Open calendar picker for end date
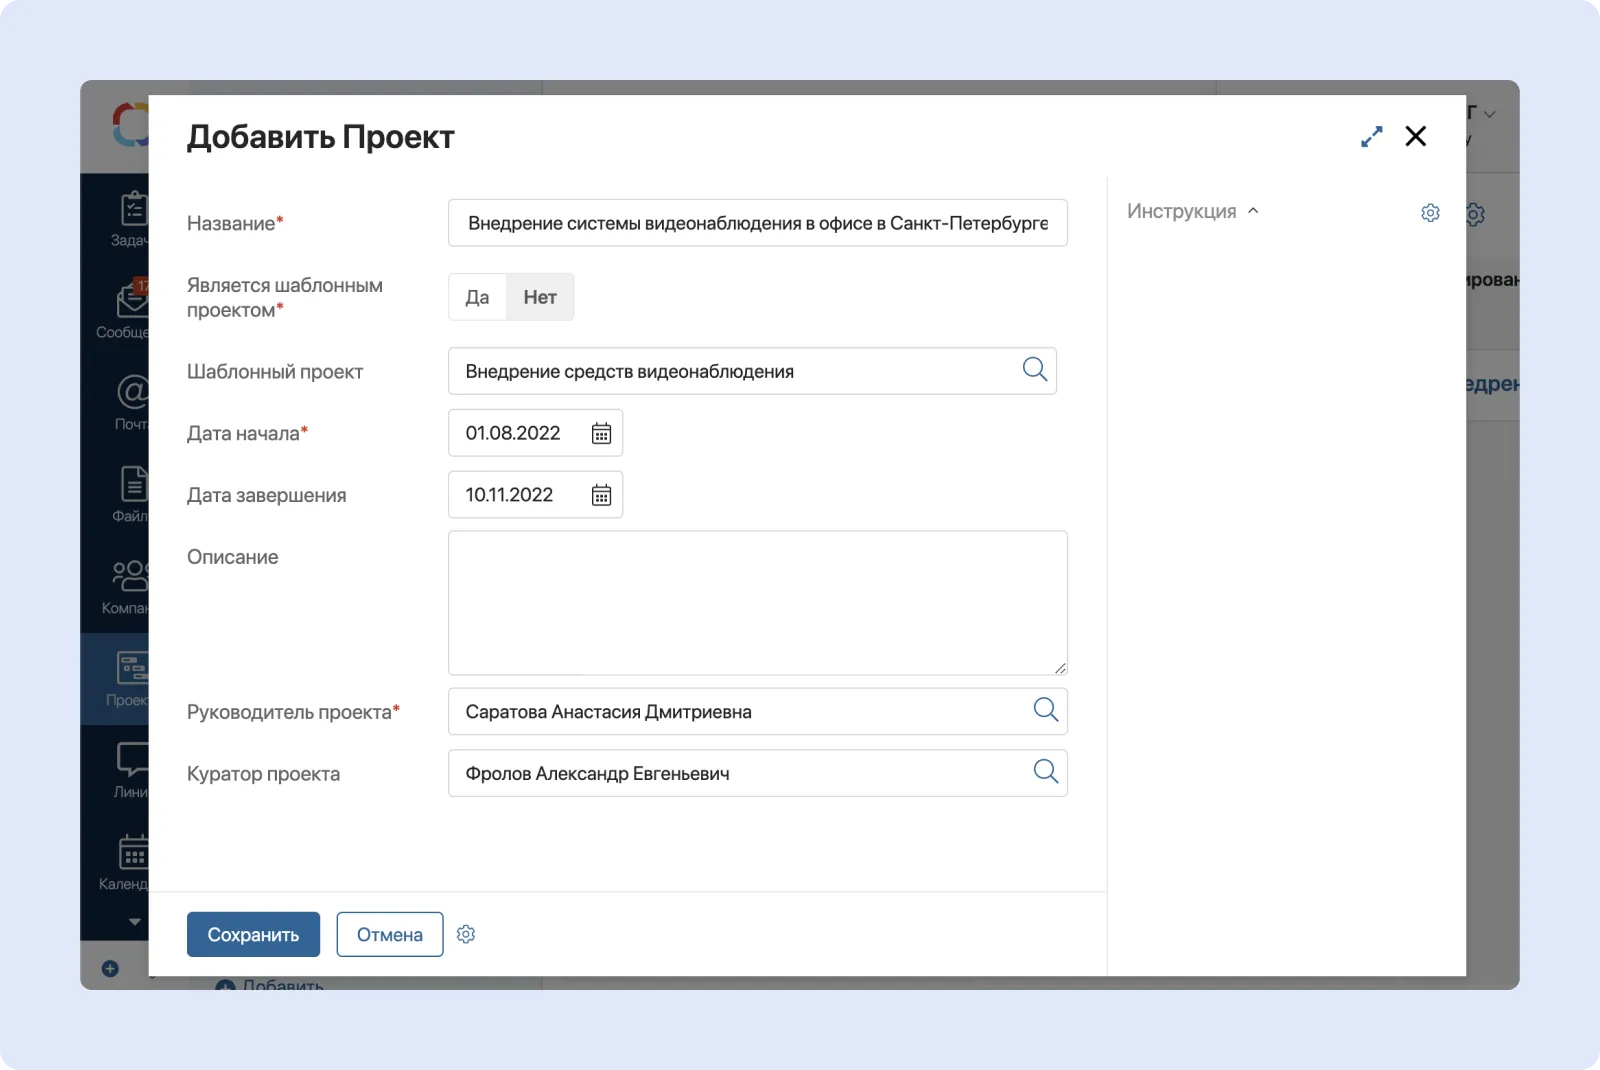This screenshot has height=1070, width=1600. (601, 495)
